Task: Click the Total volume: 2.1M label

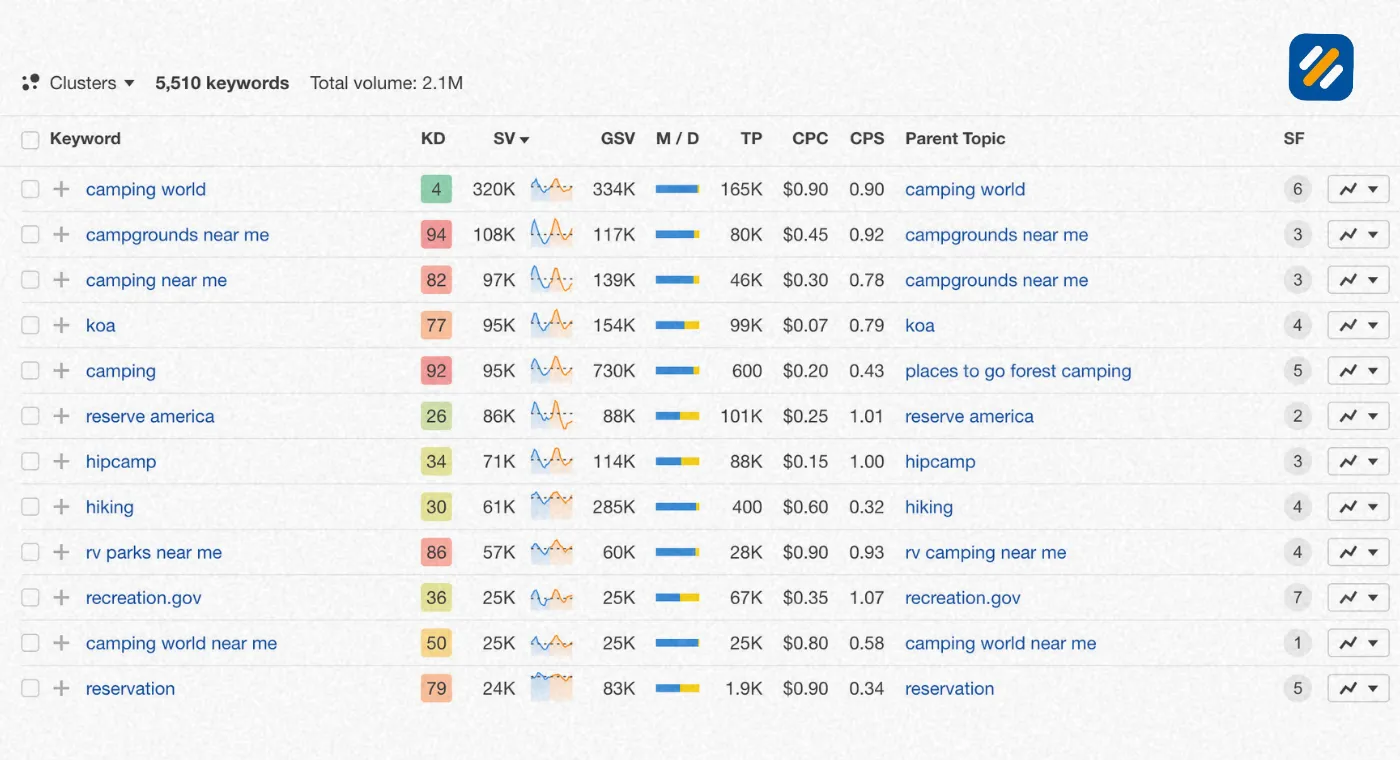Action: pyautogui.click(x=386, y=83)
